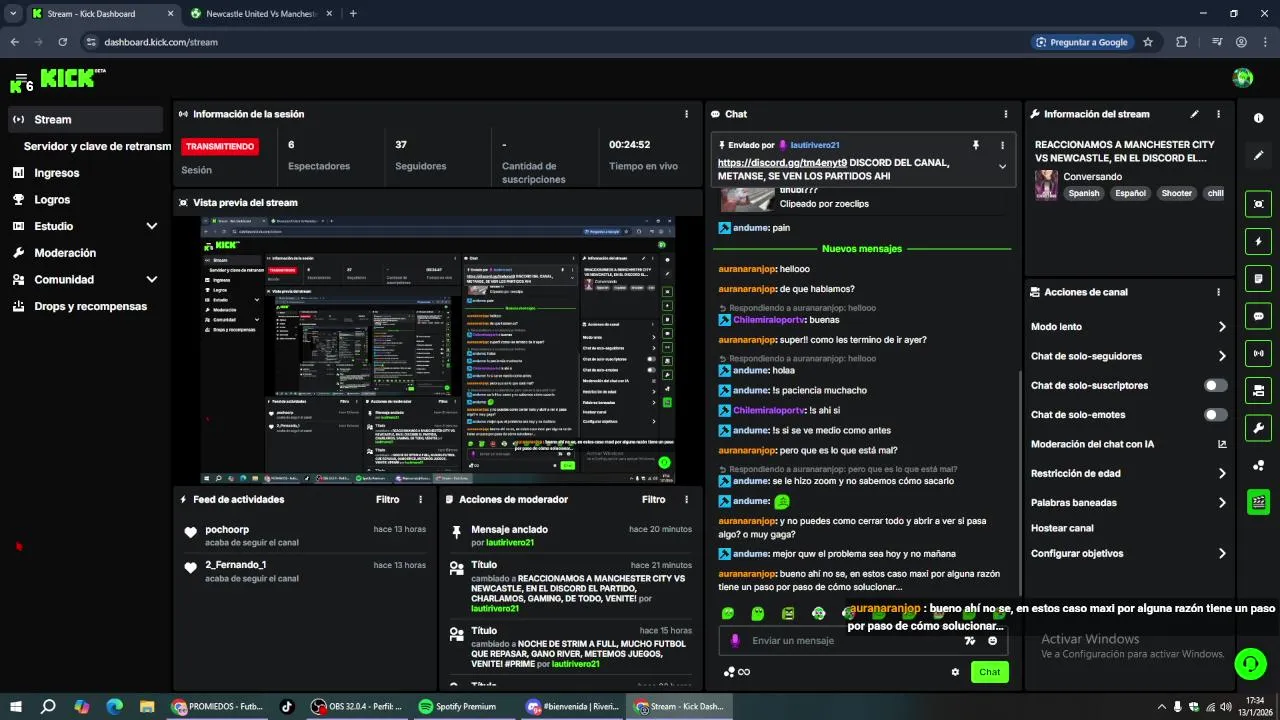This screenshot has height=720, width=1280.
Task: Open the emoji picker in message box
Action: (992, 641)
